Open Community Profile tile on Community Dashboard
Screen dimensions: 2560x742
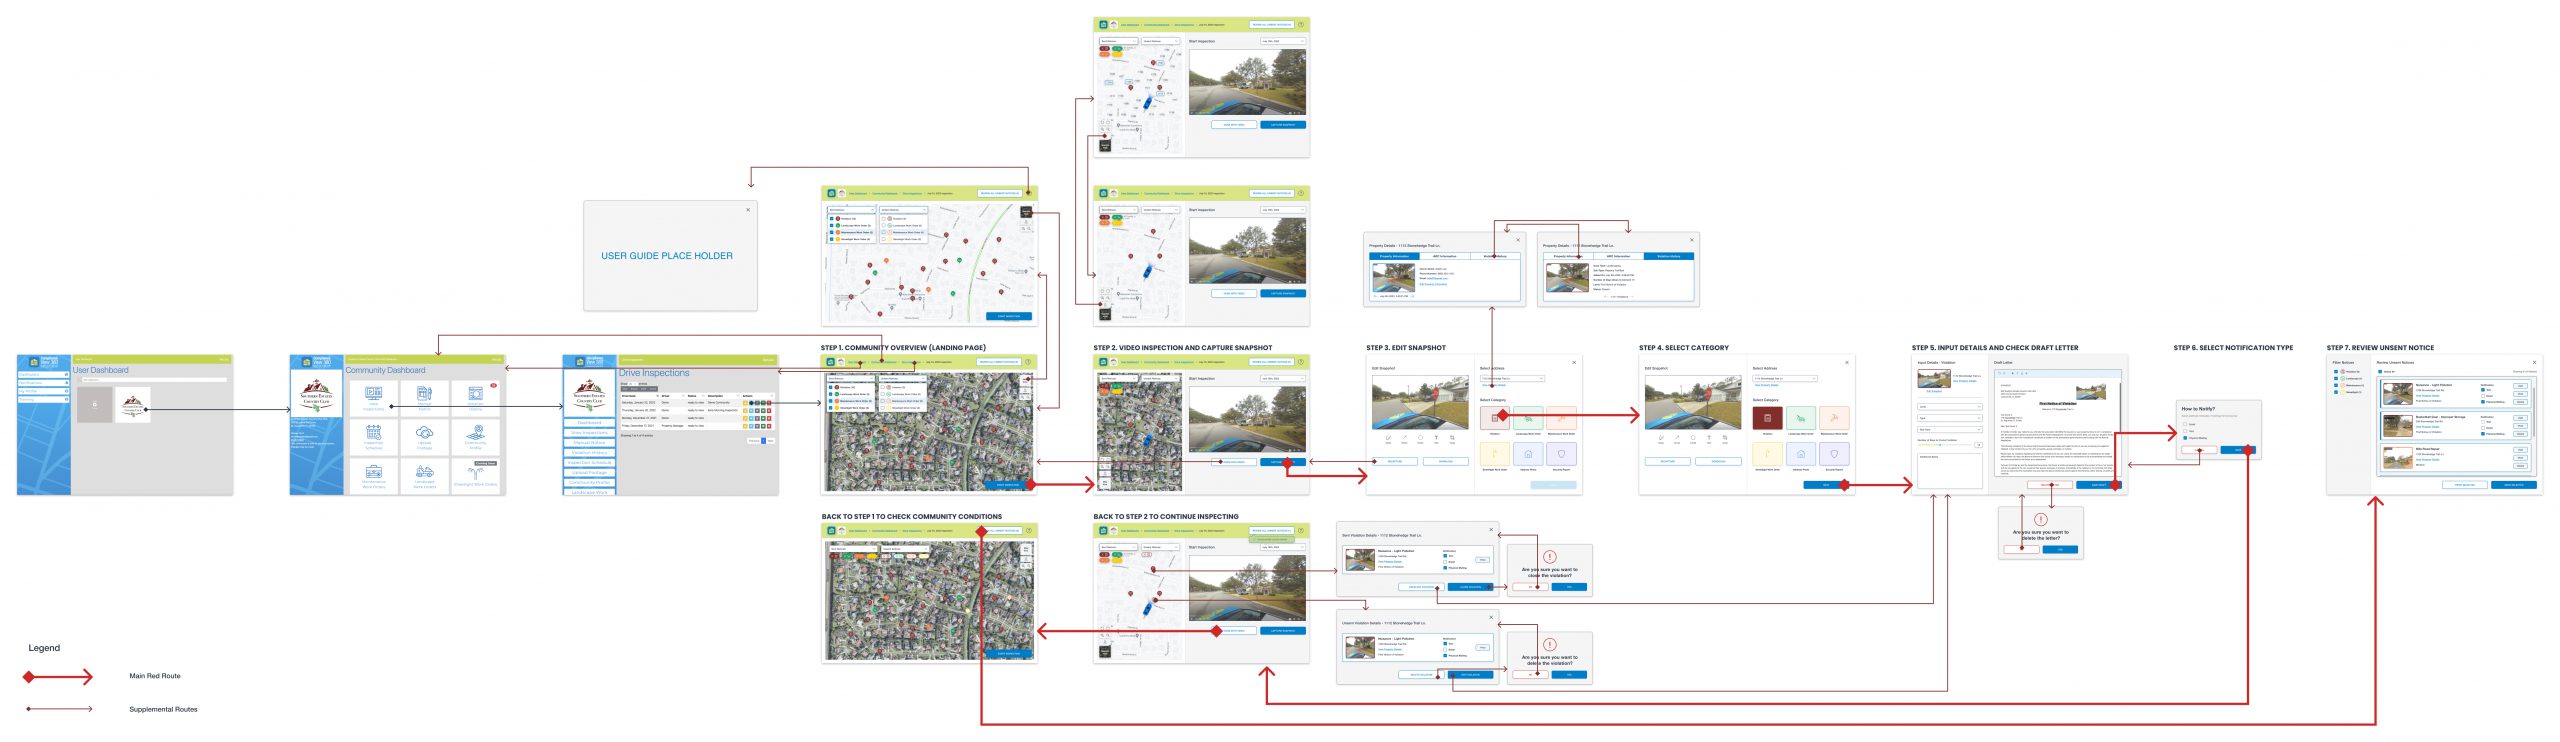pyautogui.click(x=476, y=437)
